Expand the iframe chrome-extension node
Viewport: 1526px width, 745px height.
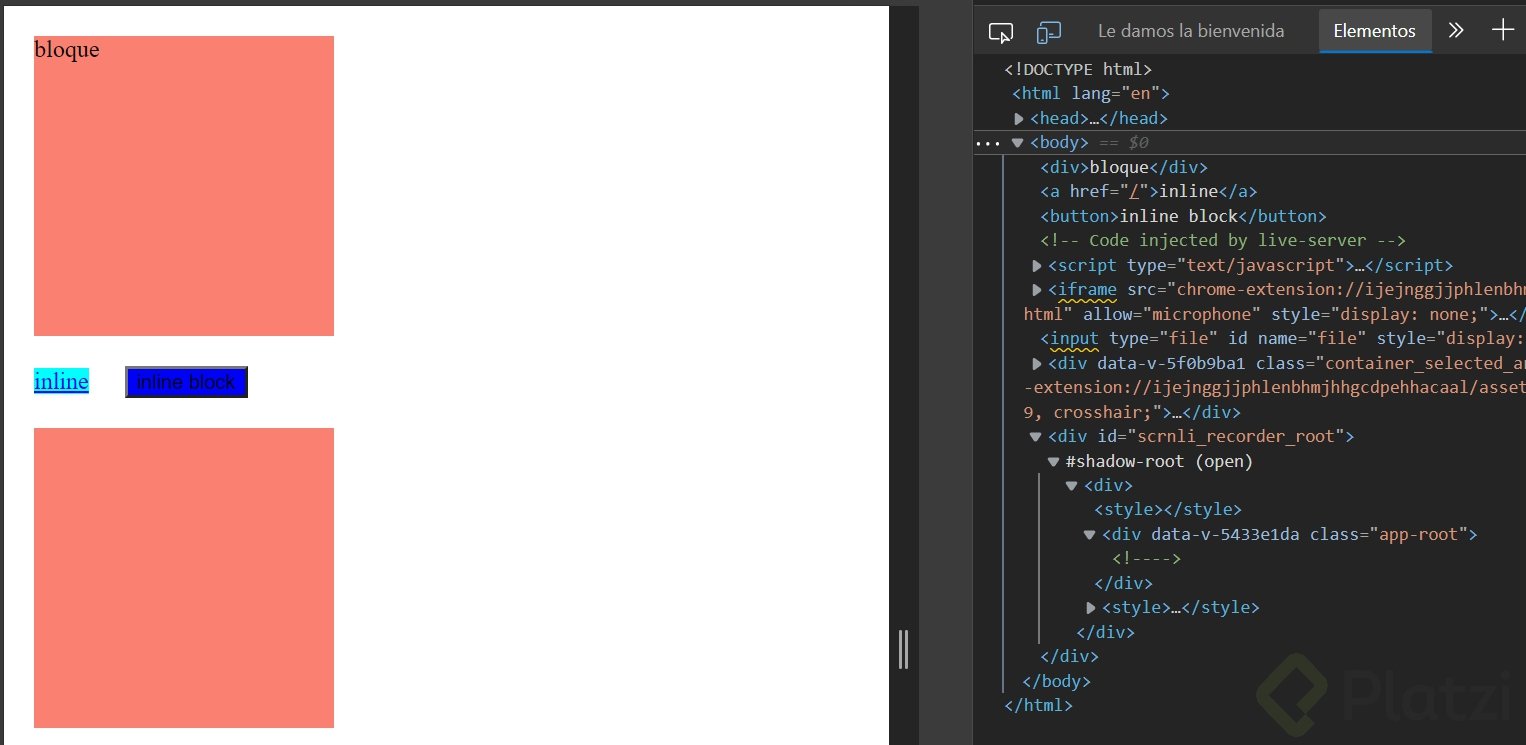coord(1037,290)
